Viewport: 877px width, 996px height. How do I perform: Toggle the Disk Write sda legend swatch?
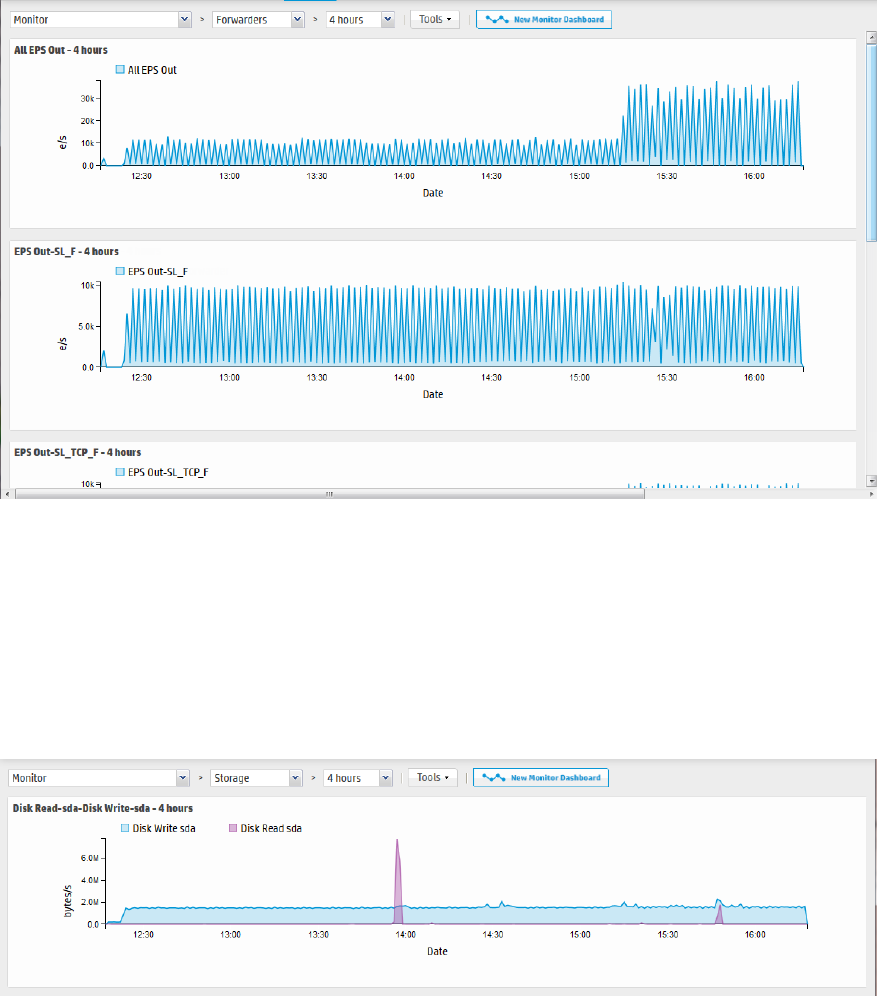point(125,828)
